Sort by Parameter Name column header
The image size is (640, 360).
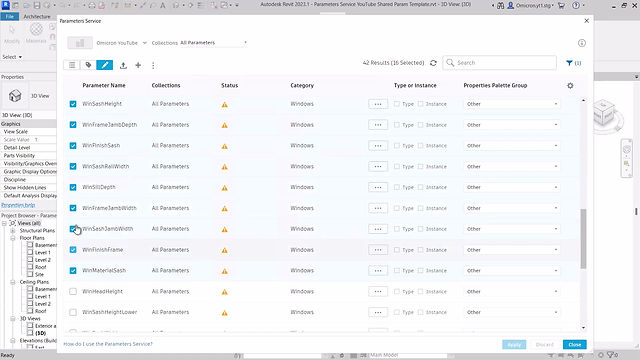(x=104, y=85)
